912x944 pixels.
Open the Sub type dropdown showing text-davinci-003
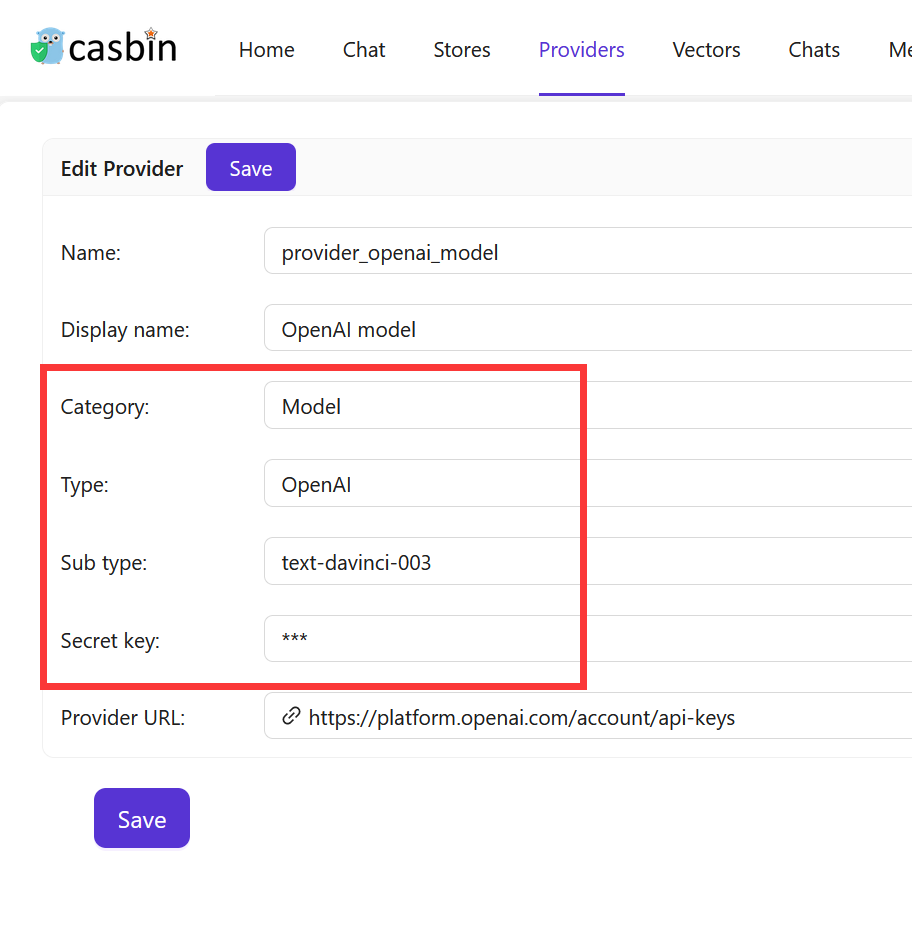(x=420, y=562)
